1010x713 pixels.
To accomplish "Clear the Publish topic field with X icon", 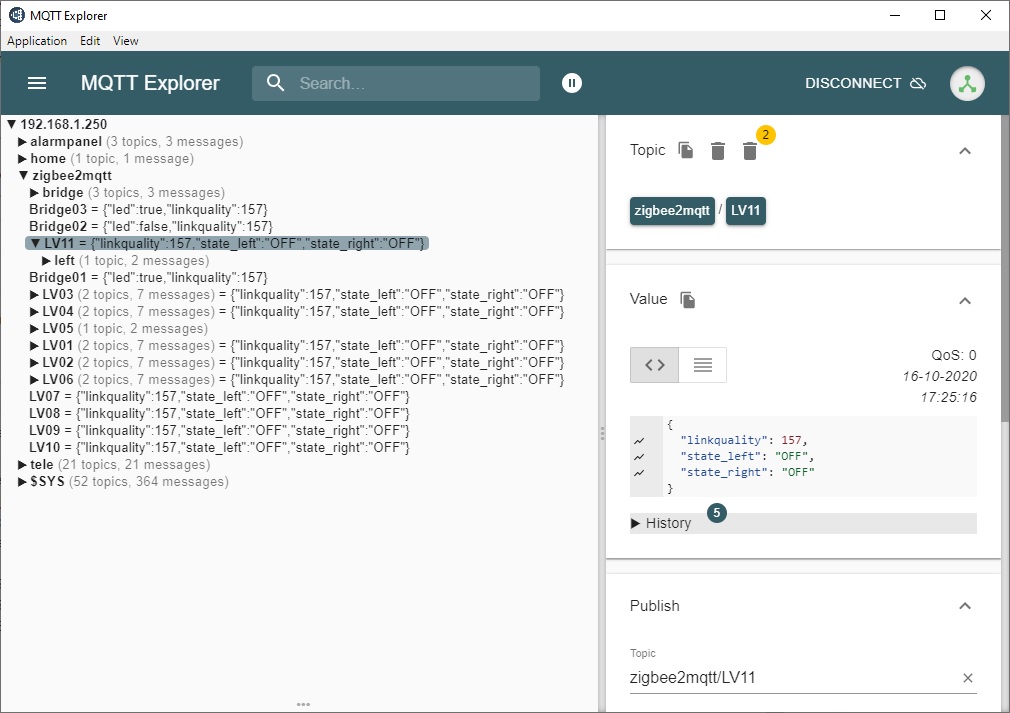I will (968, 677).
